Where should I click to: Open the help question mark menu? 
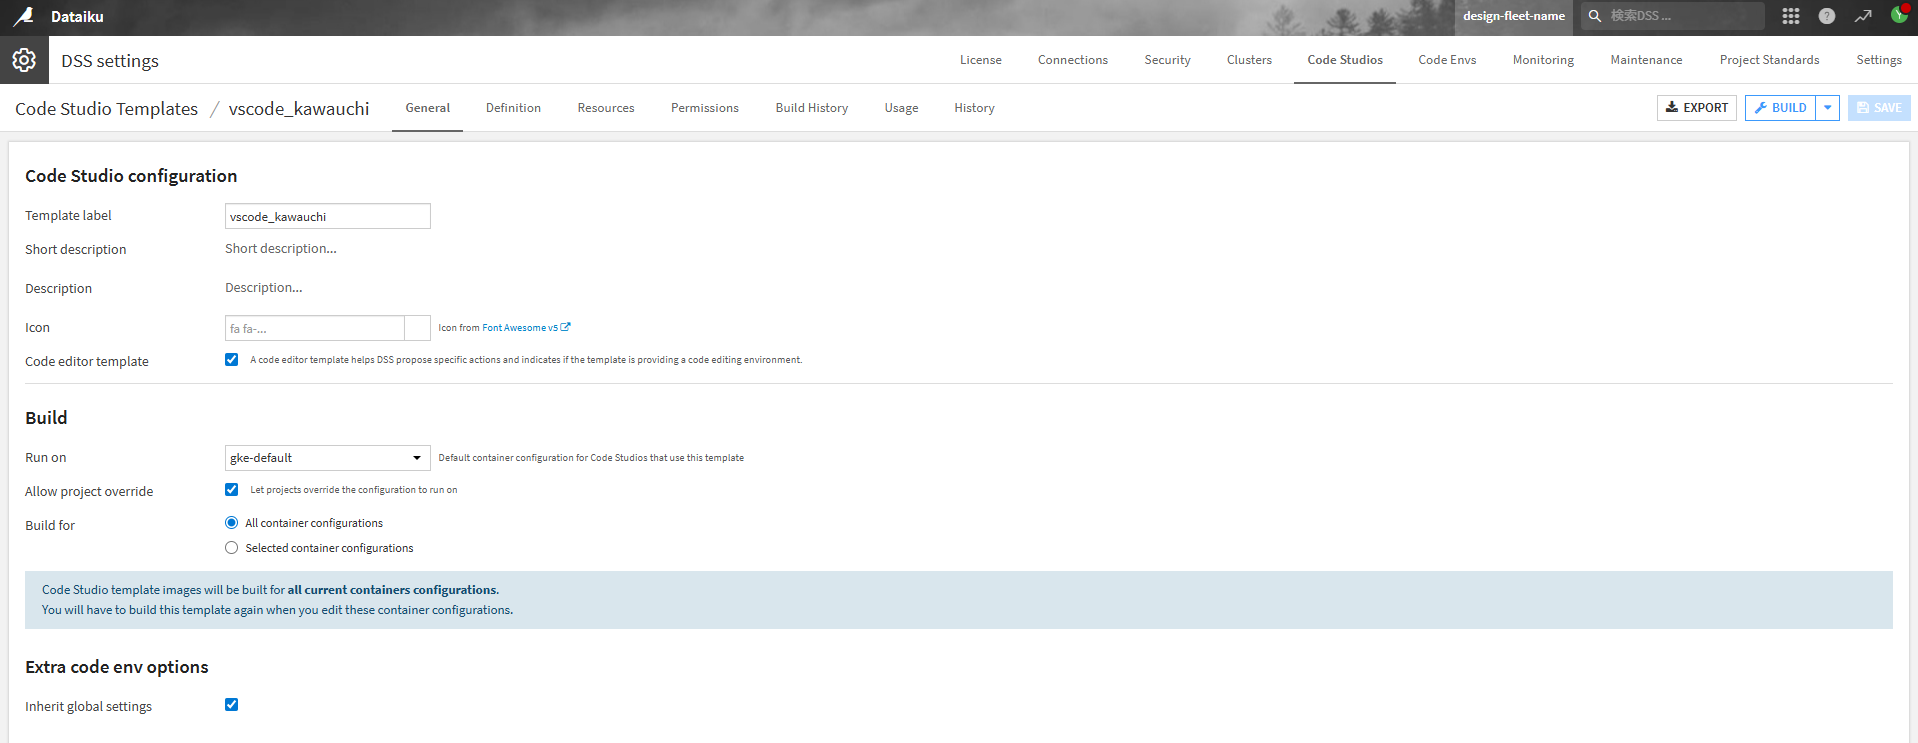coord(1826,16)
